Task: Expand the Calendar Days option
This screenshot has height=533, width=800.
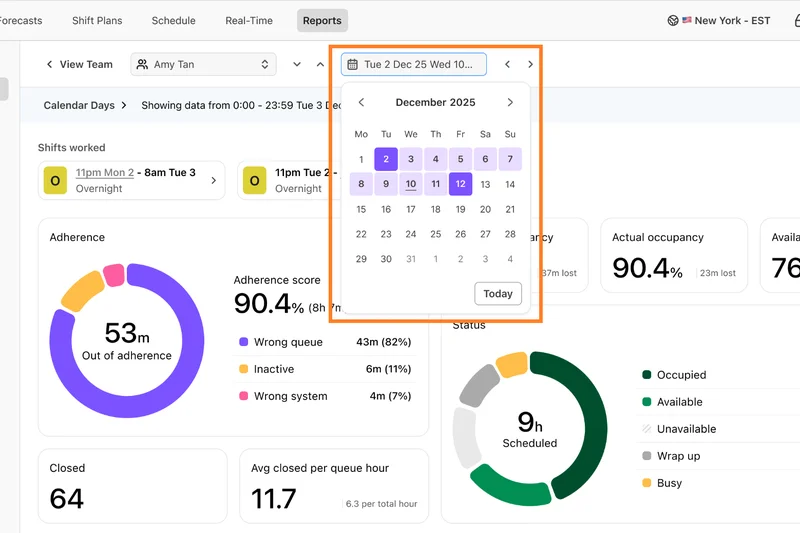Action: click(85, 105)
